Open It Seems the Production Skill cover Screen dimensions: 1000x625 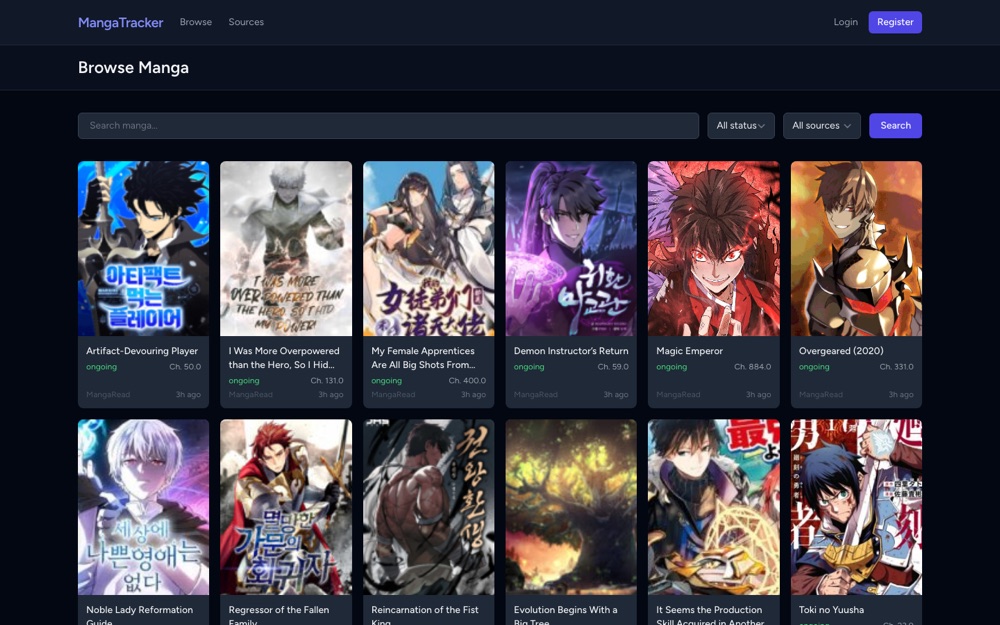[x=714, y=507]
